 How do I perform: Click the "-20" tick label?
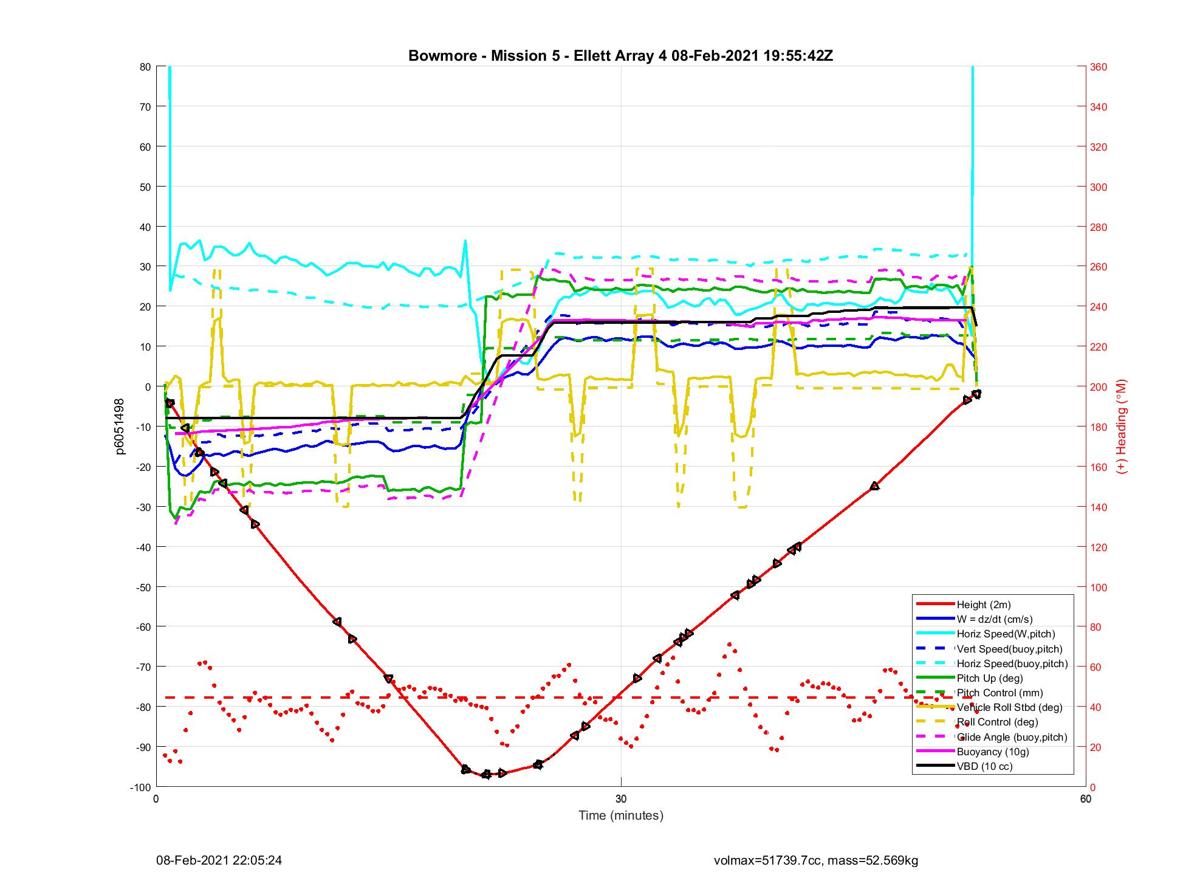(142, 467)
